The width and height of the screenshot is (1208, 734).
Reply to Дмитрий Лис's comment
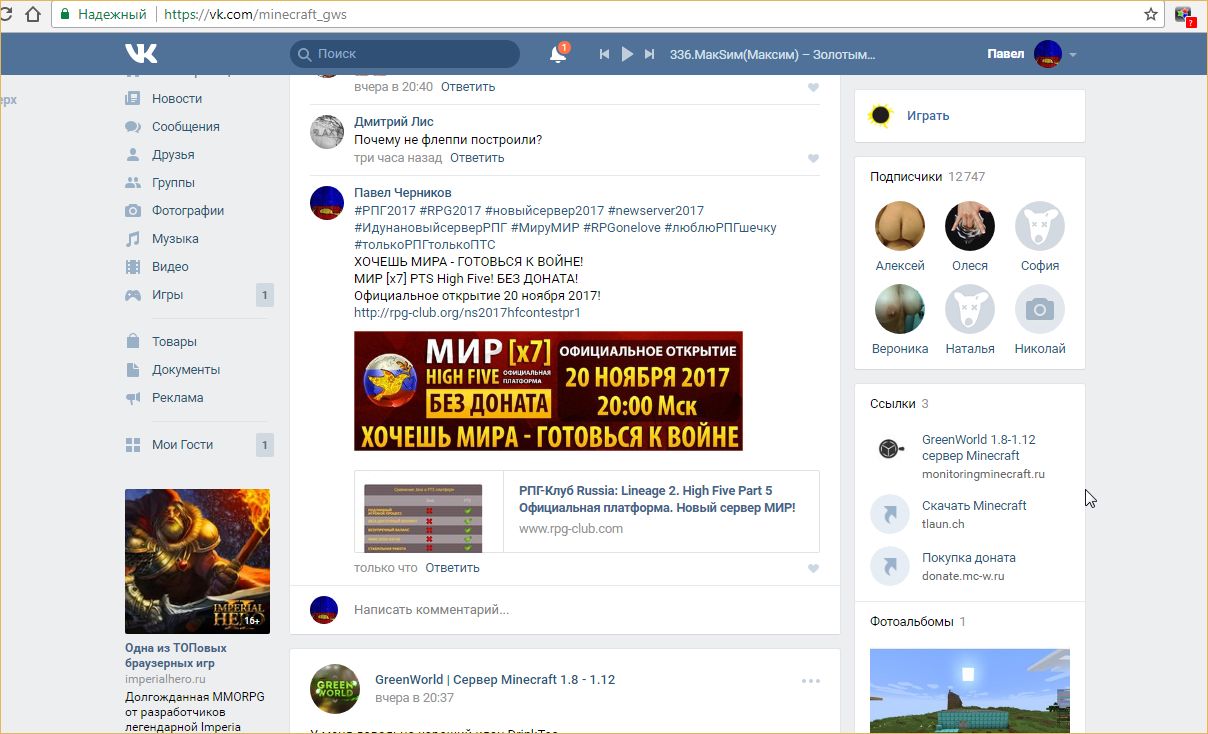coord(477,158)
